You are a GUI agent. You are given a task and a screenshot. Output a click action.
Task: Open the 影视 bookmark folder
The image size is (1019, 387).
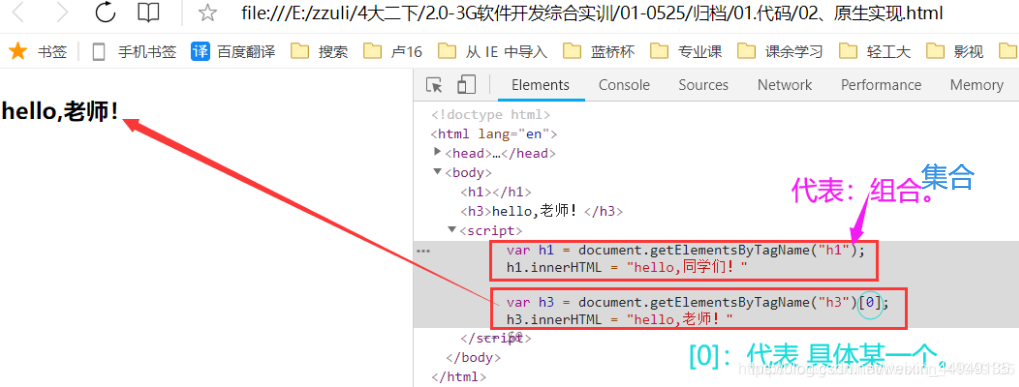coord(955,52)
